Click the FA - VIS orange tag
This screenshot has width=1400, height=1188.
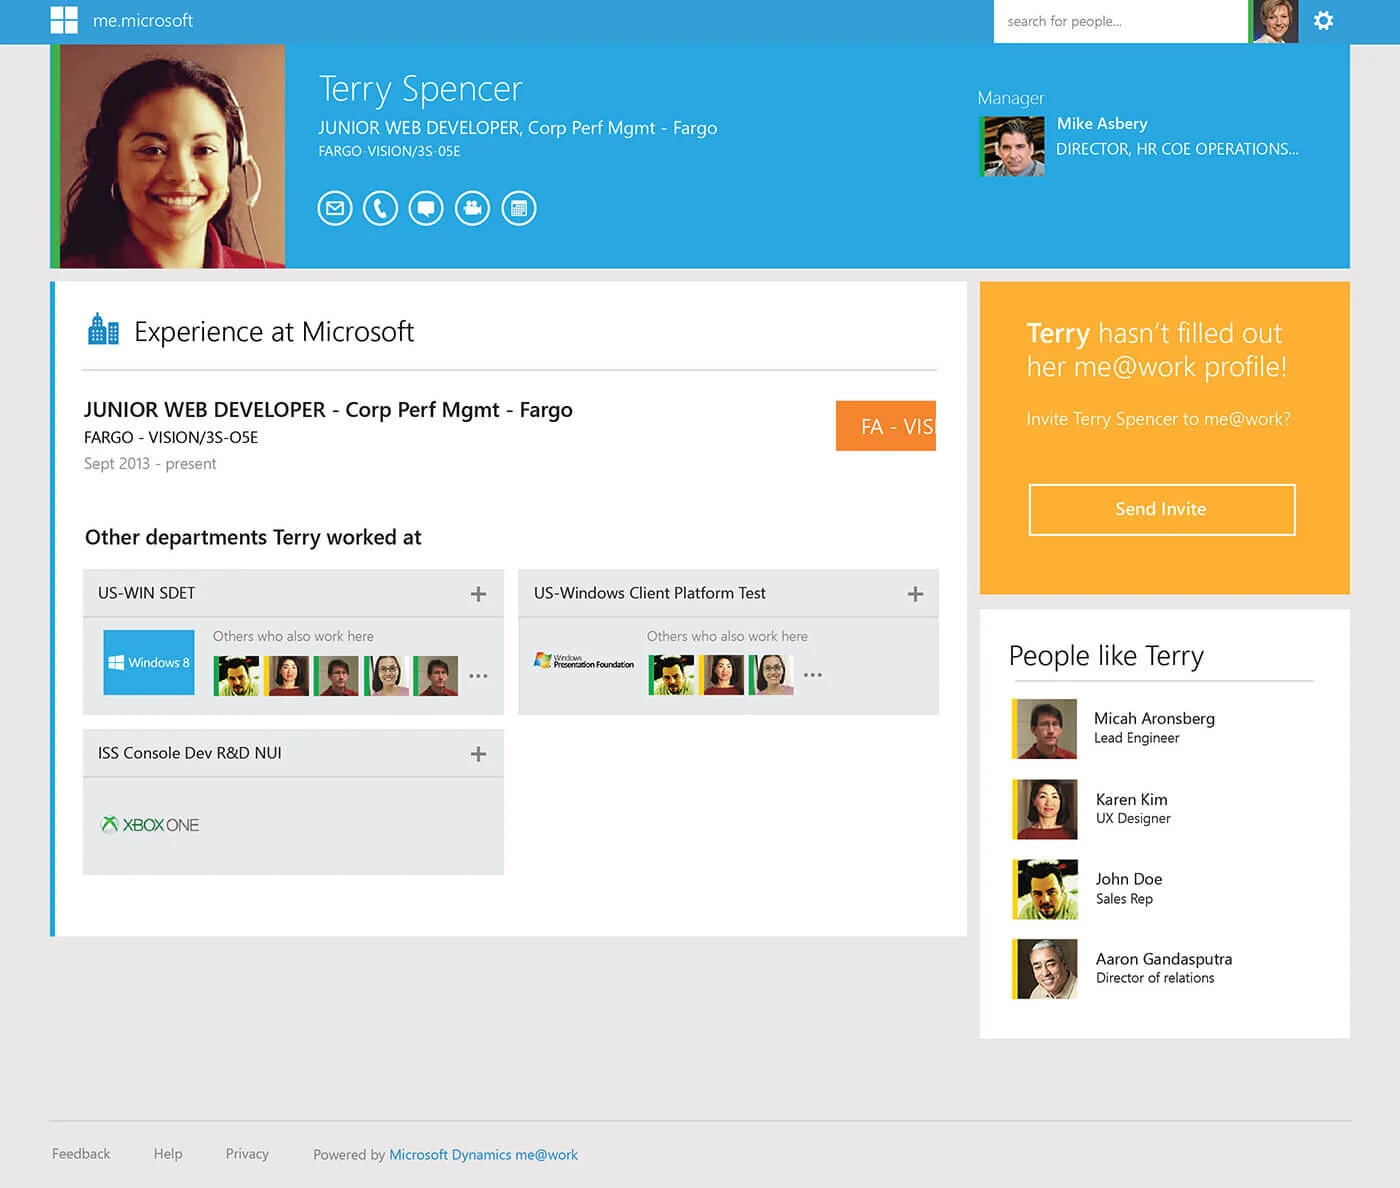tap(886, 426)
